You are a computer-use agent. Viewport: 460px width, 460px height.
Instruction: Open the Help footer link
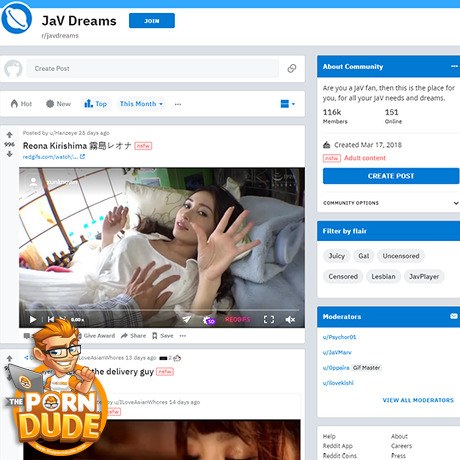[x=329, y=436]
